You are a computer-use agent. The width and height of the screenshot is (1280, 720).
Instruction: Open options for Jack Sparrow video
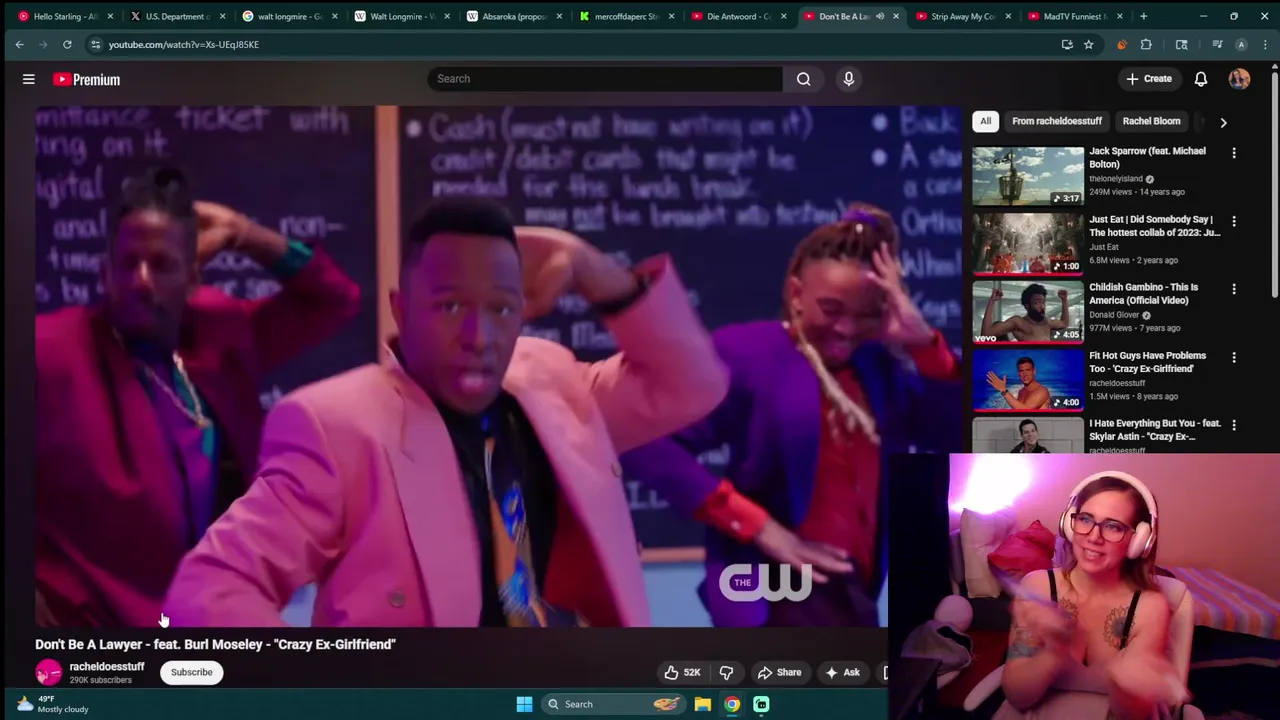(1234, 153)
